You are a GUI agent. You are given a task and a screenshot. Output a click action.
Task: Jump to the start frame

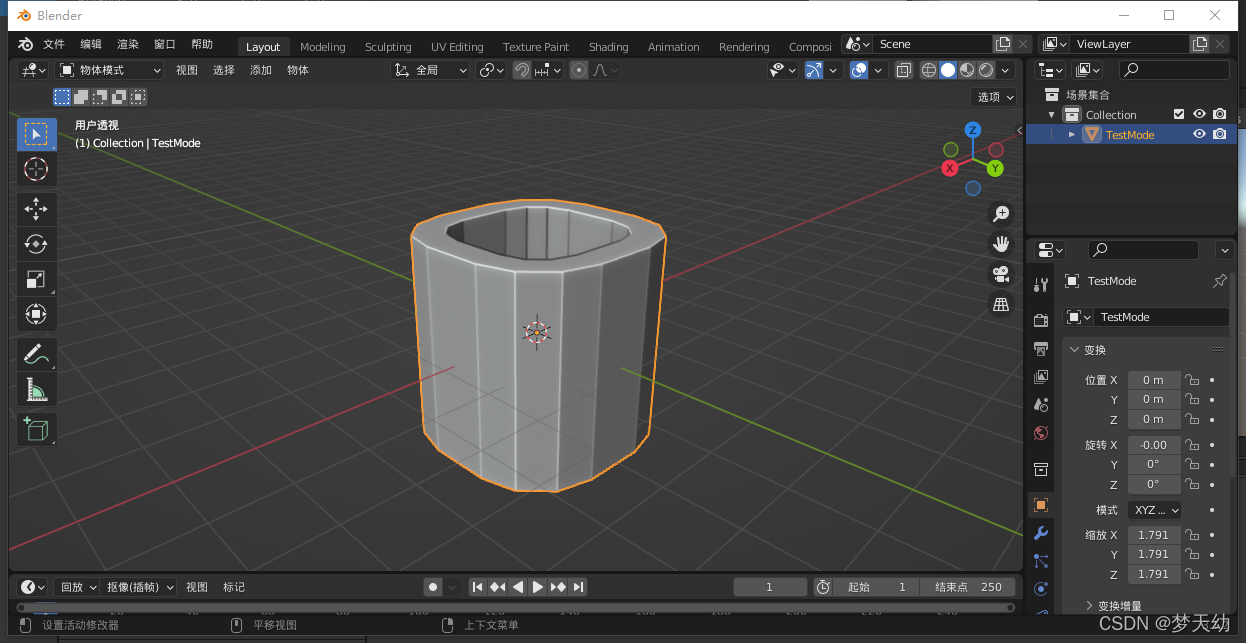pyautogui.click(x=478, y=587)
